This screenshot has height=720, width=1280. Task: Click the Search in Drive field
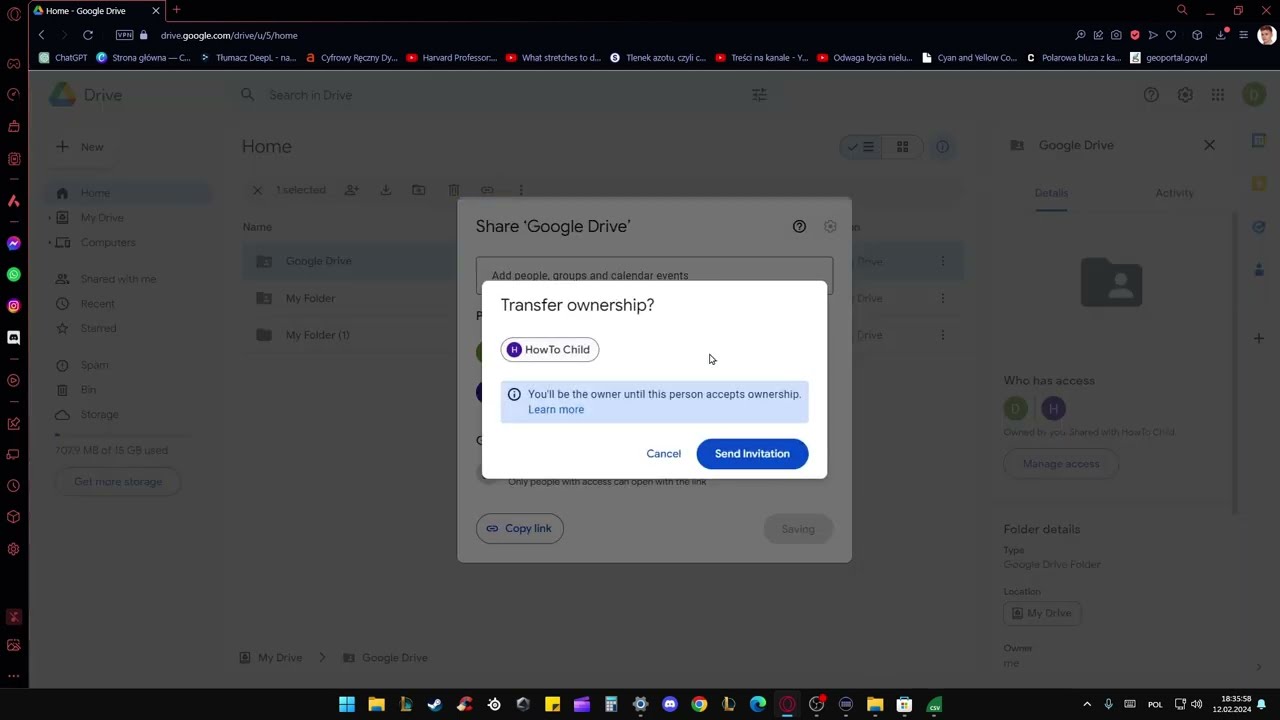[x=500, y=95]
